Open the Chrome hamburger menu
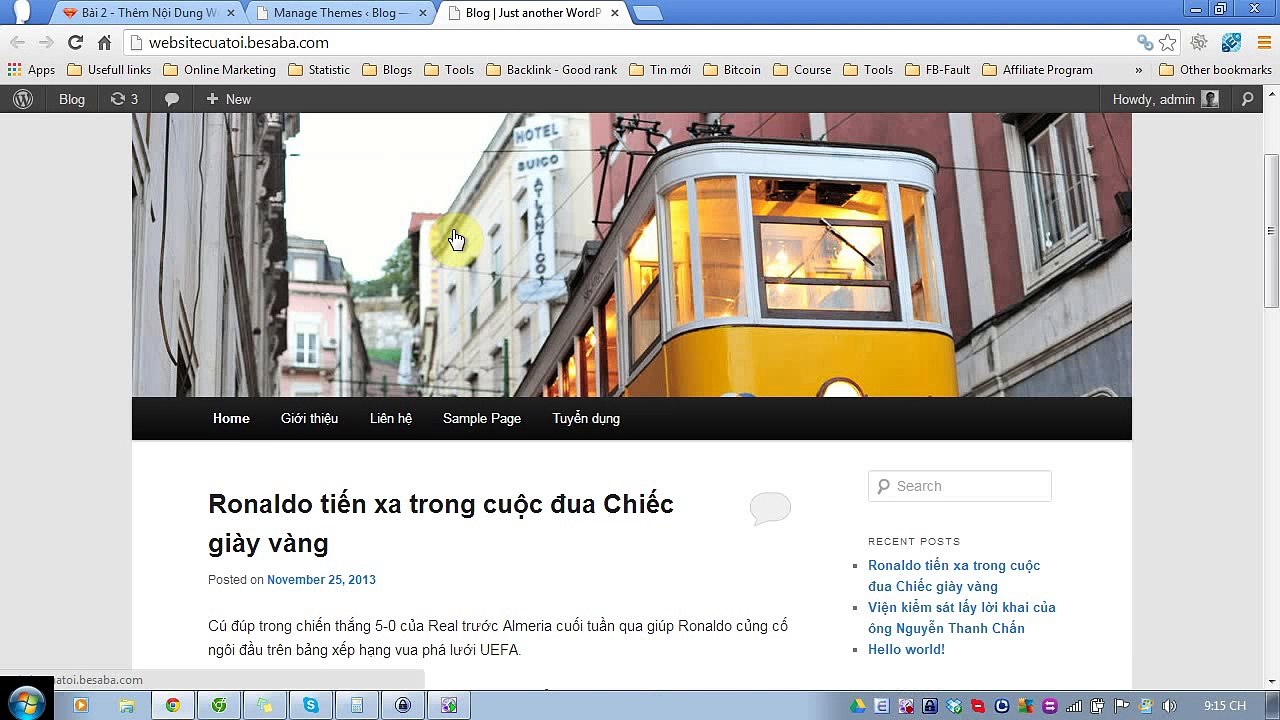This screenshot has height=720, width=1280. [x=1263, y=42]
